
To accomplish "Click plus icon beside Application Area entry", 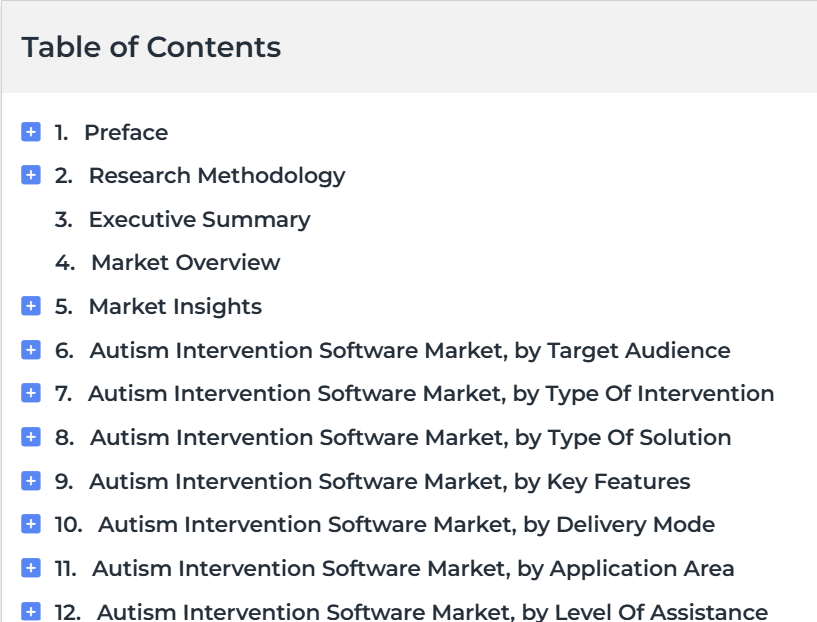I will point(31,567).
